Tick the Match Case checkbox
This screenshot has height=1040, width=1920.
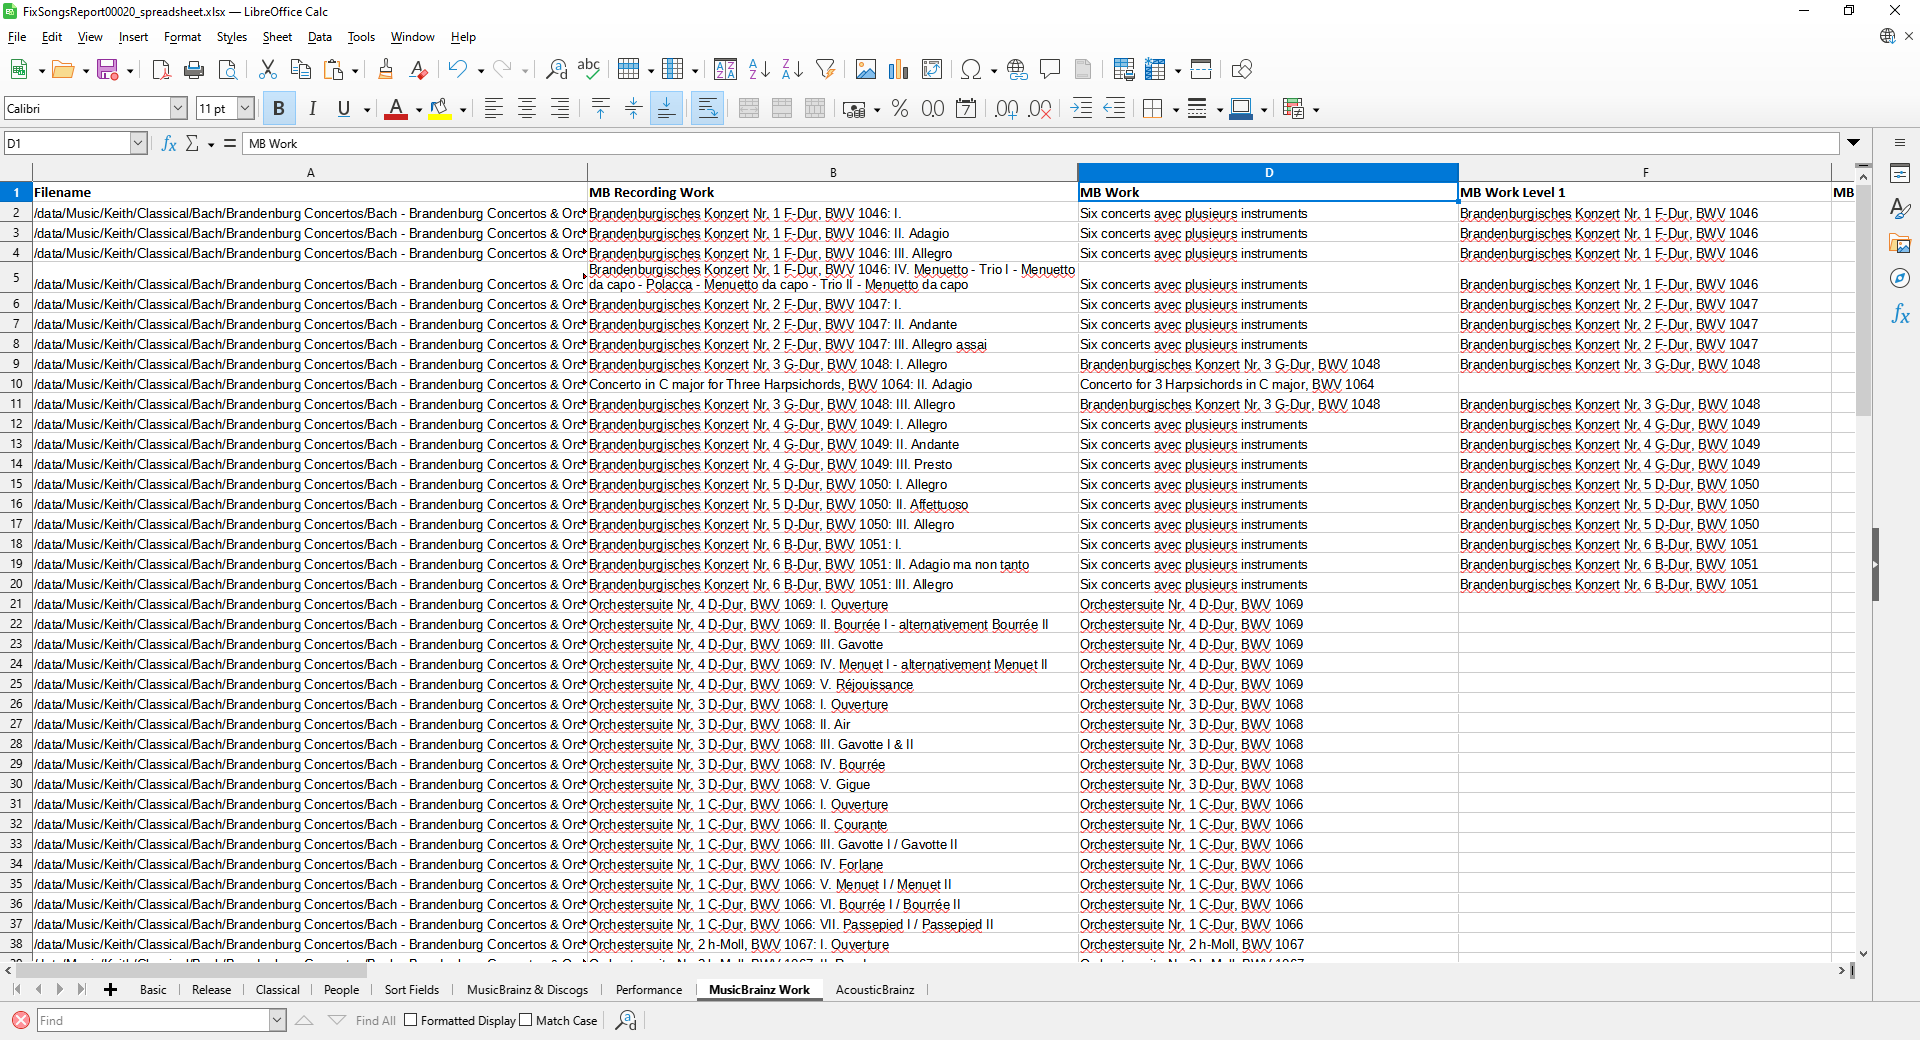pos(526,1020)
